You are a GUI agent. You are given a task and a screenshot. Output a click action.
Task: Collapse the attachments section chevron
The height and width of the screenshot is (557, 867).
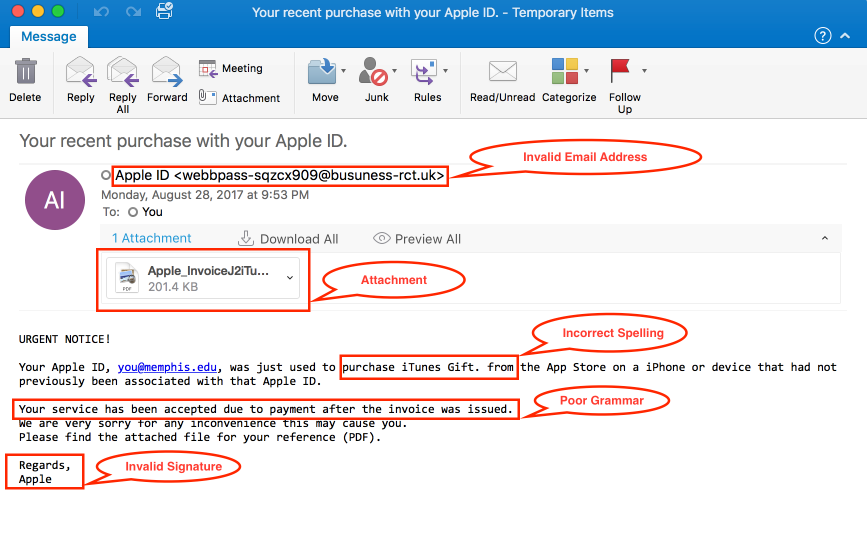(825, 239)
